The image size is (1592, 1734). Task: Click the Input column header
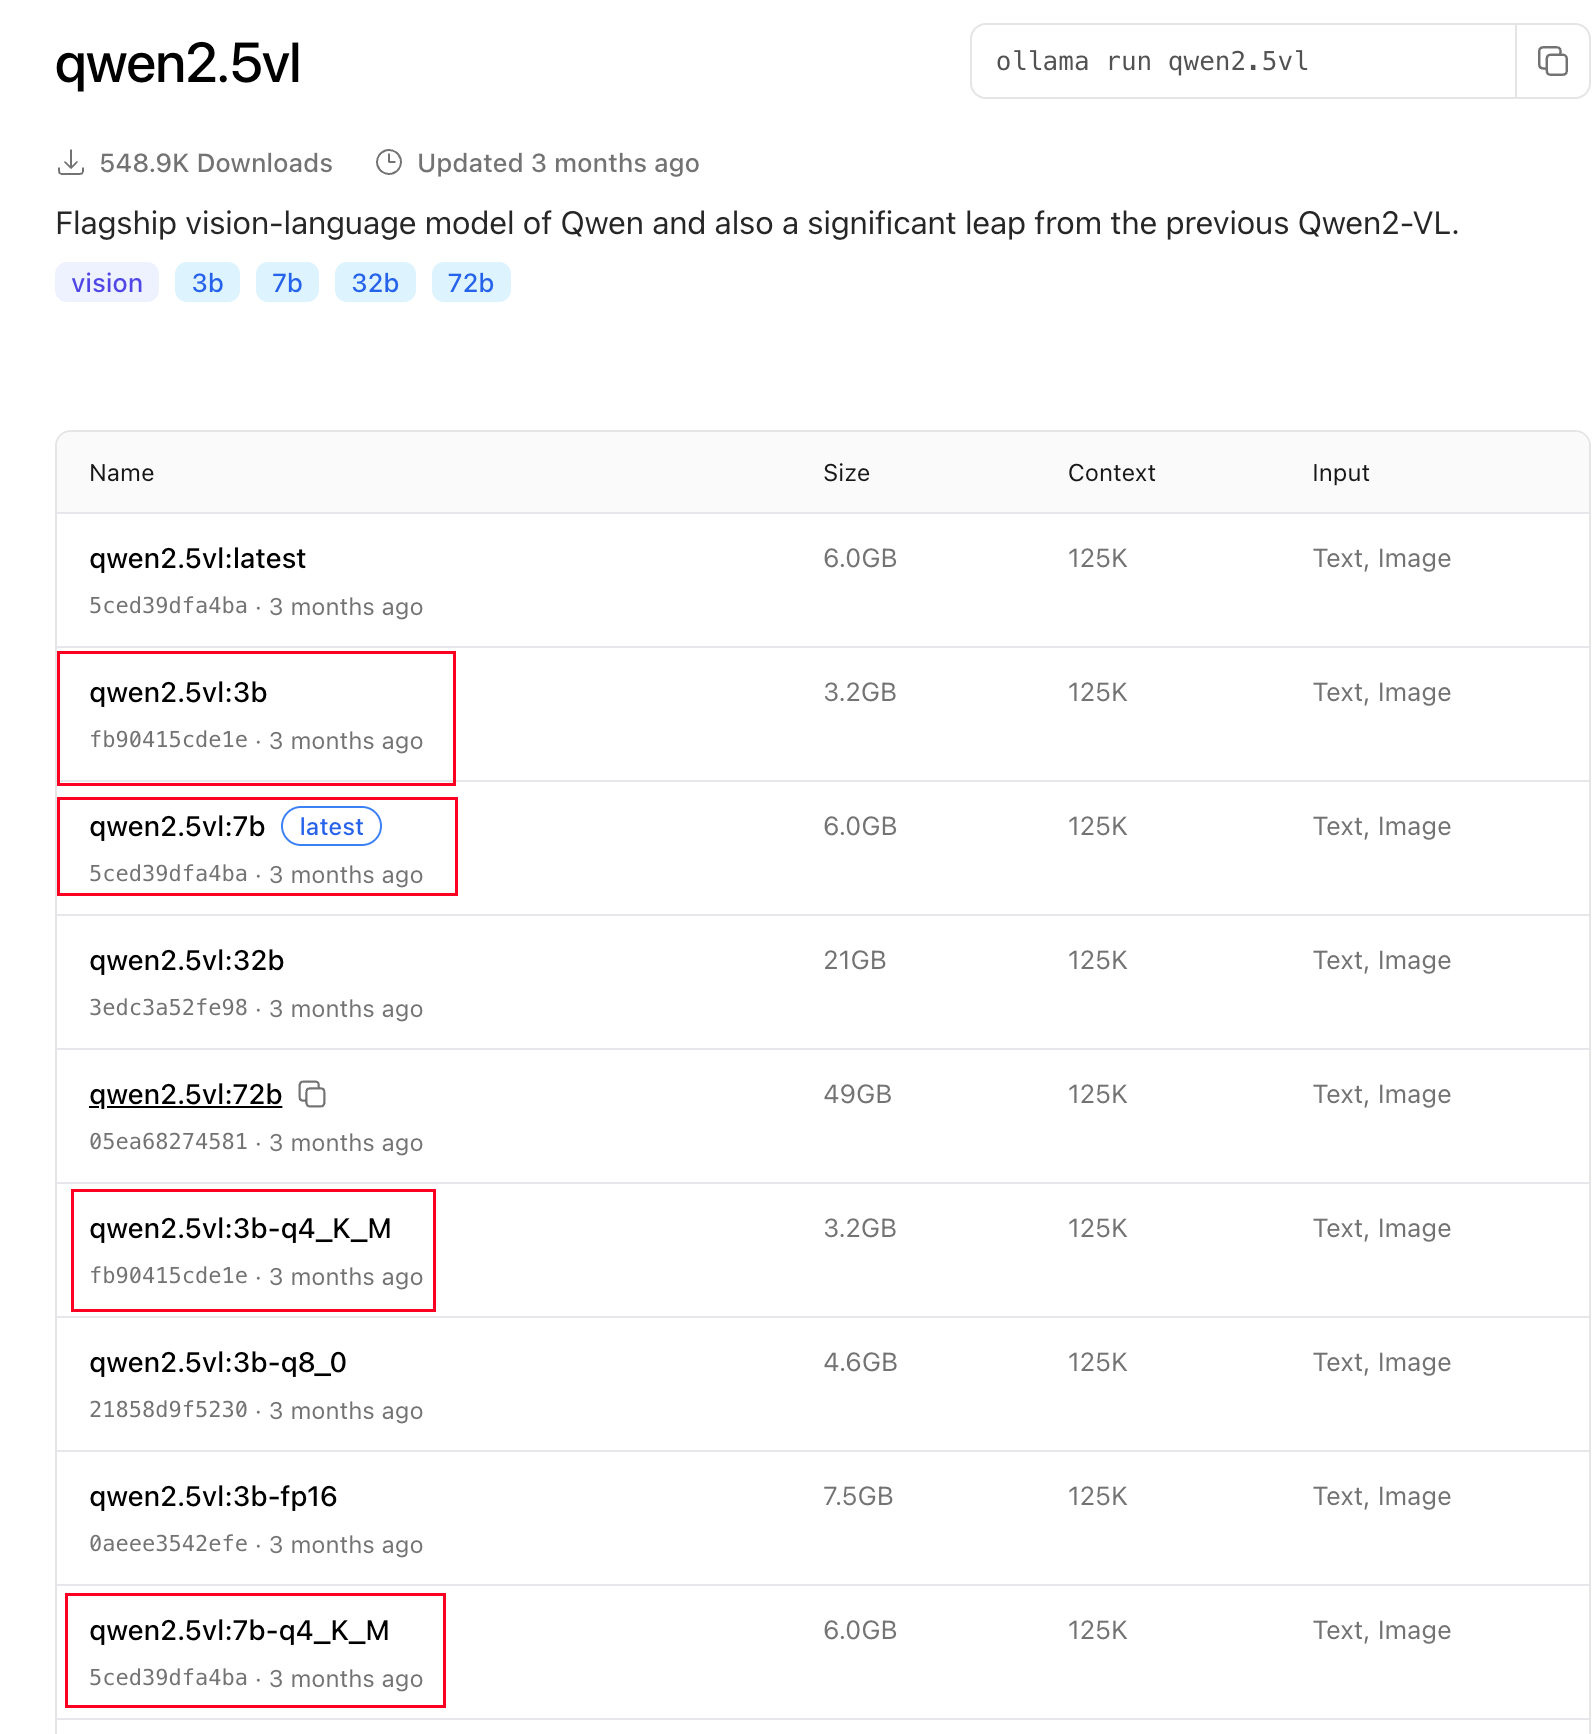1340,473
